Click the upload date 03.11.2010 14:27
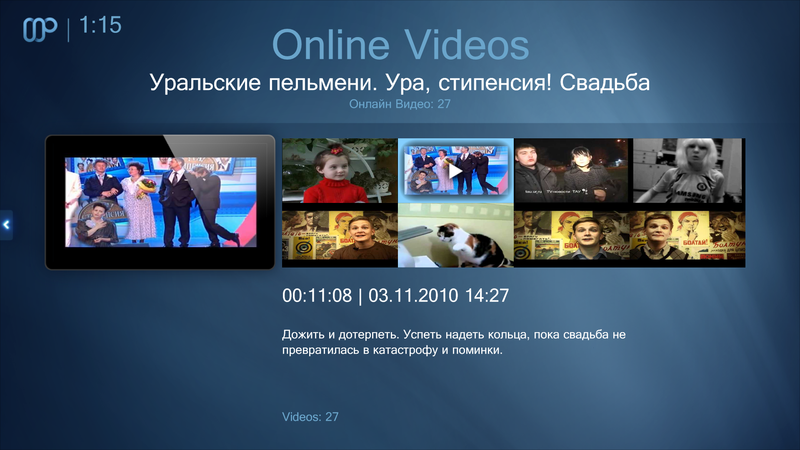 point(440,296)
